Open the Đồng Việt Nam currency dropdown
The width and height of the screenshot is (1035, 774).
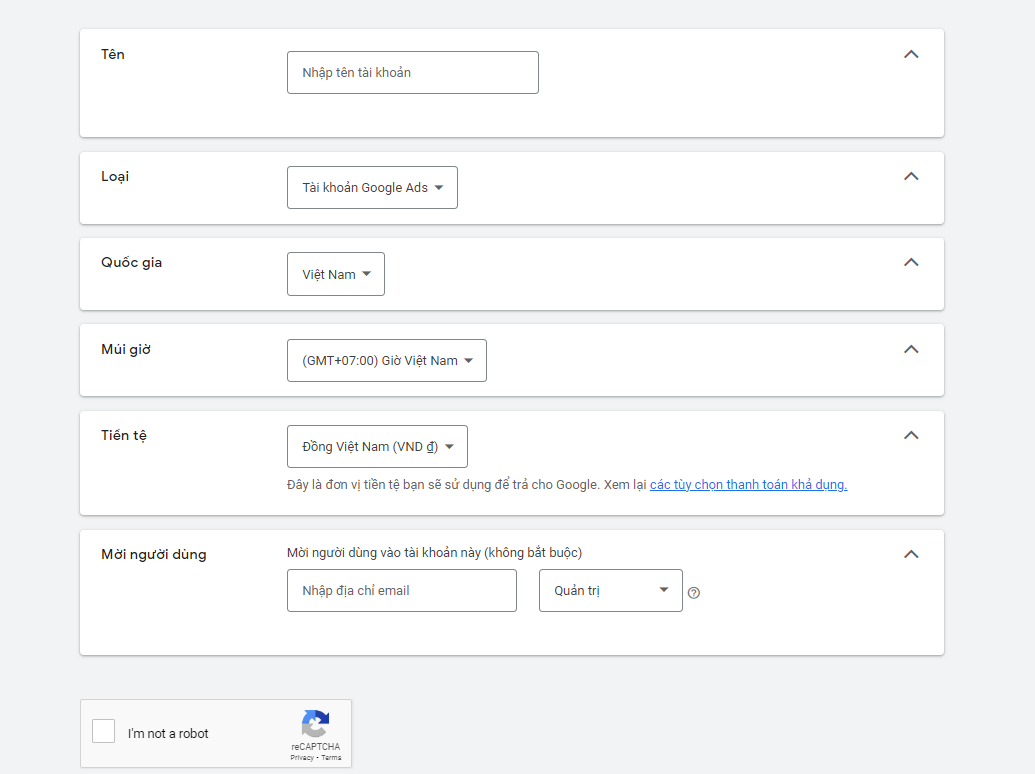coord(378,447)
